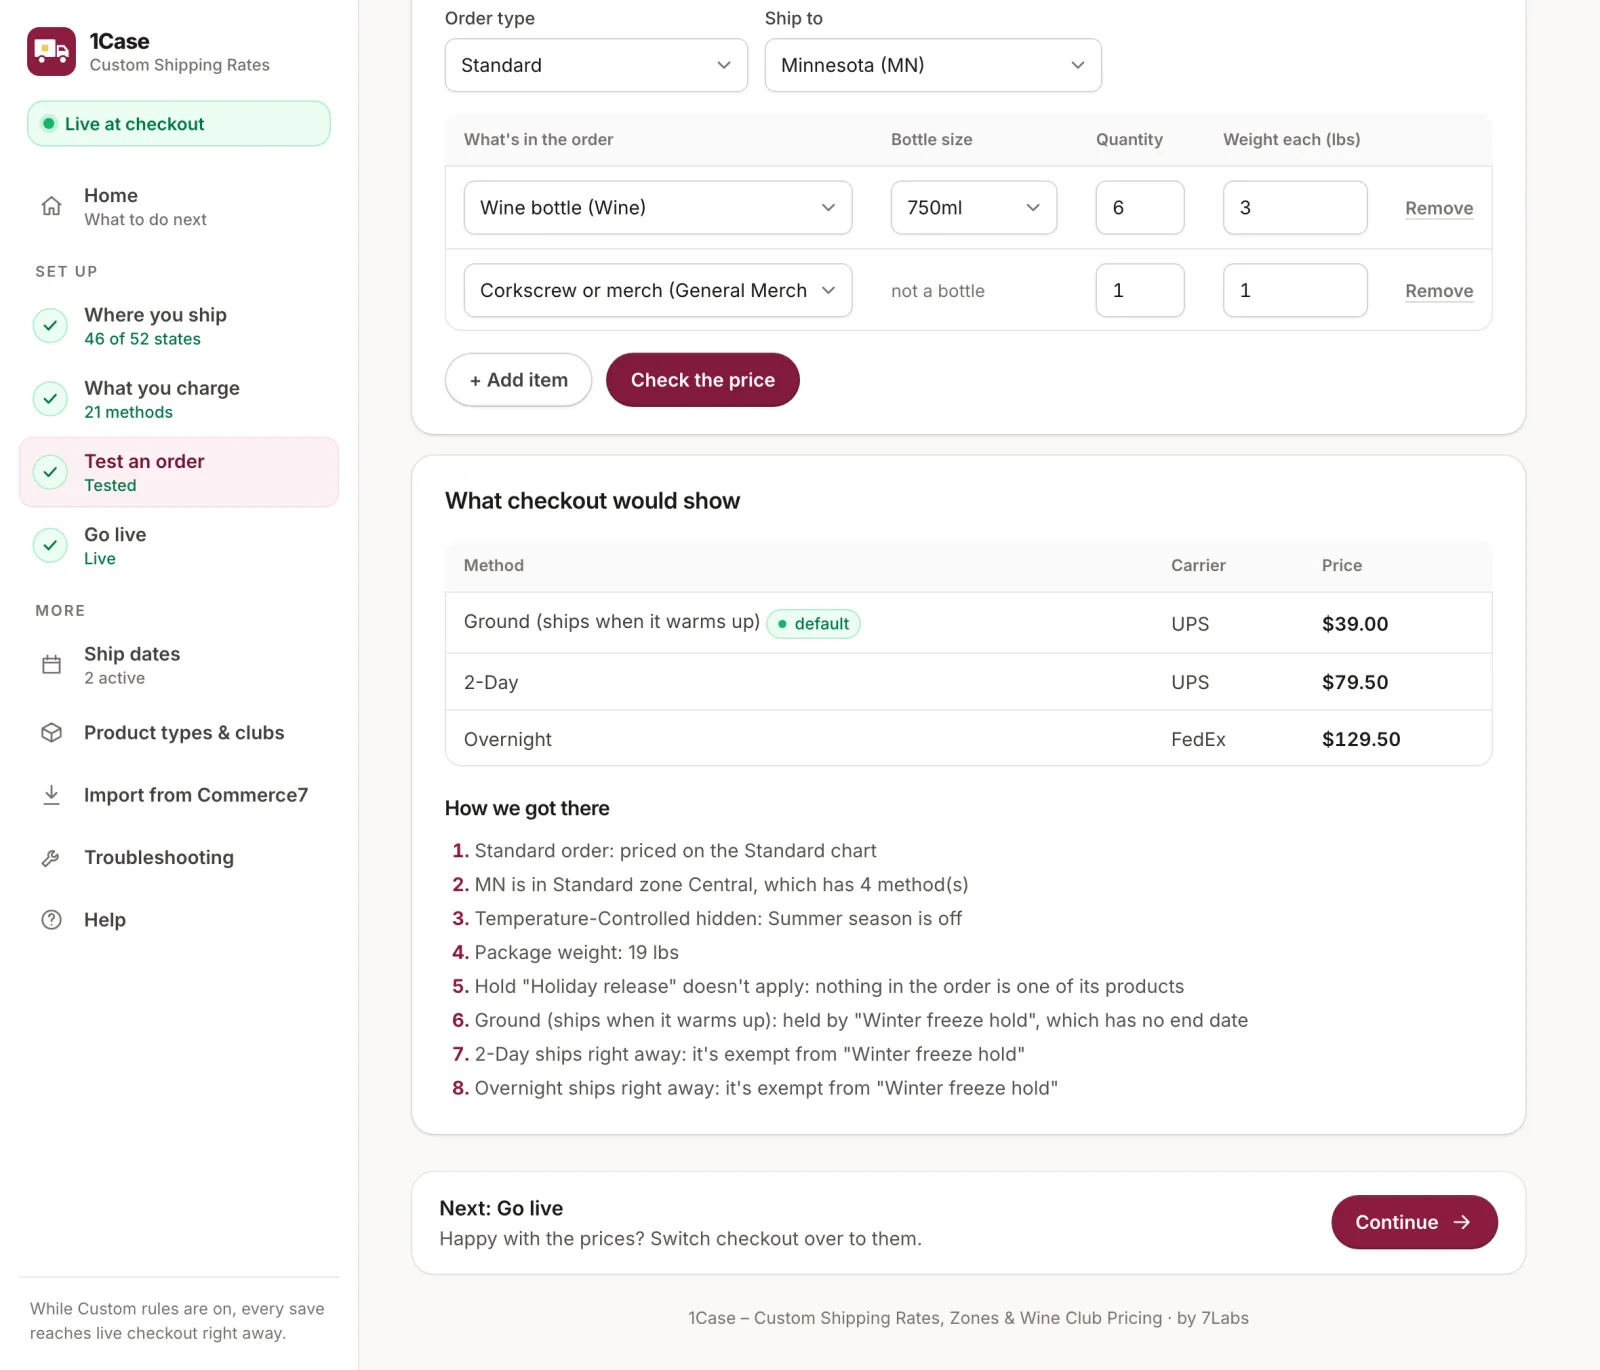Click the Check the price button
The width and height of the screenshot is (1600, 1370).
[x=703, y=380]
